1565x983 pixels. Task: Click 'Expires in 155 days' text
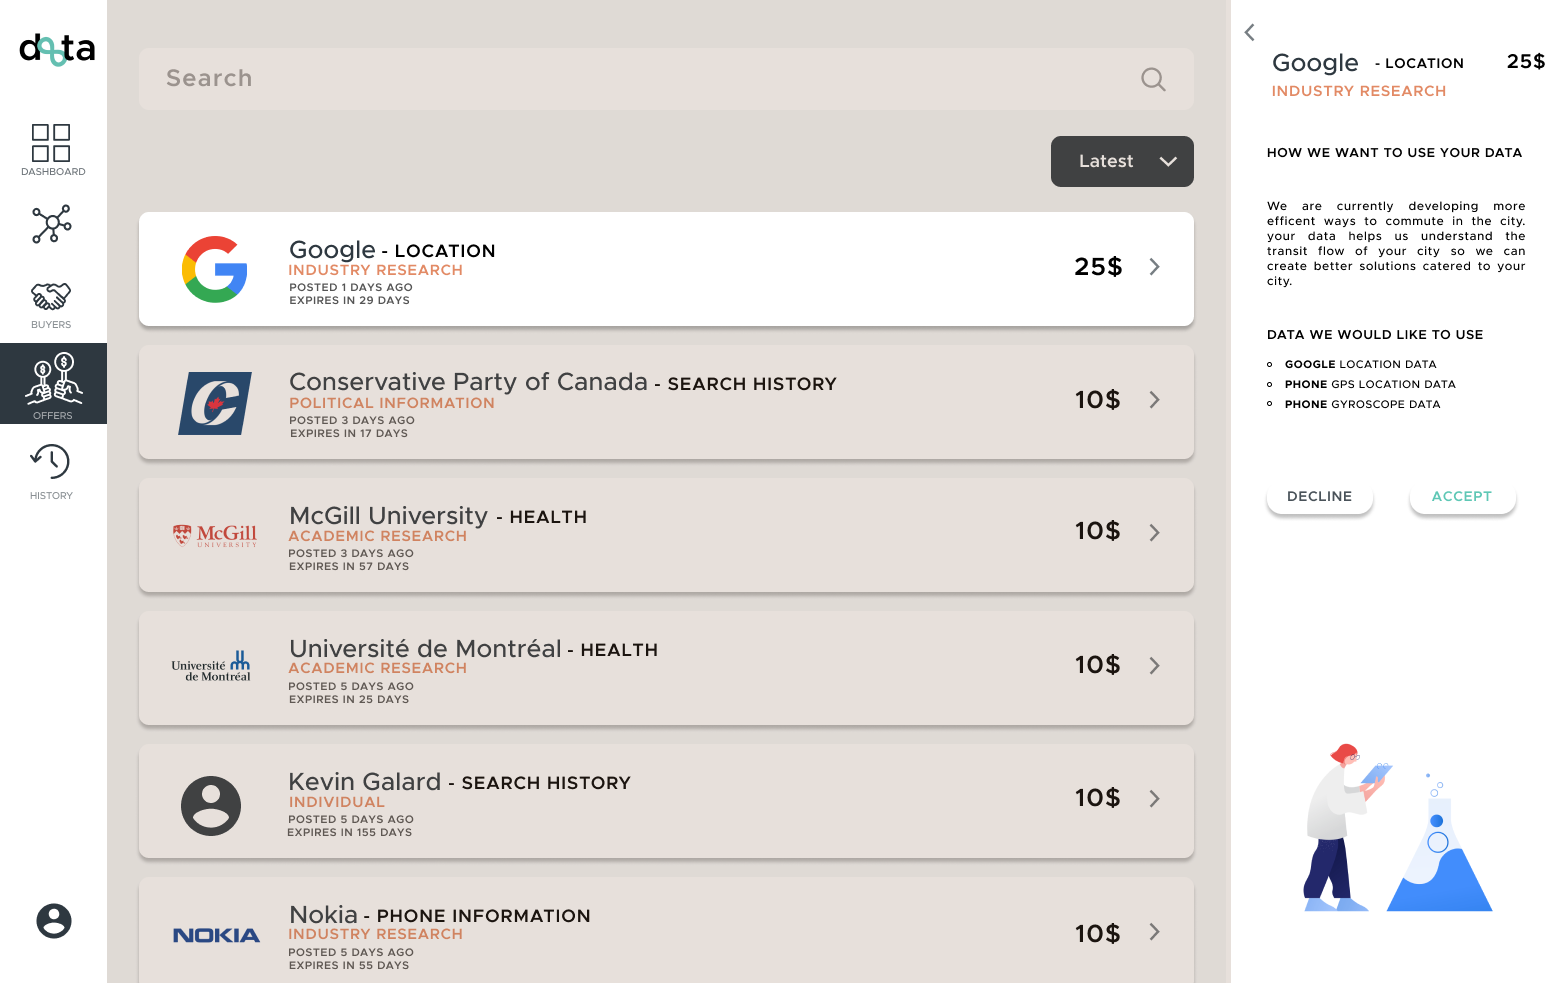pyautogui.click(x=349, y=832)
